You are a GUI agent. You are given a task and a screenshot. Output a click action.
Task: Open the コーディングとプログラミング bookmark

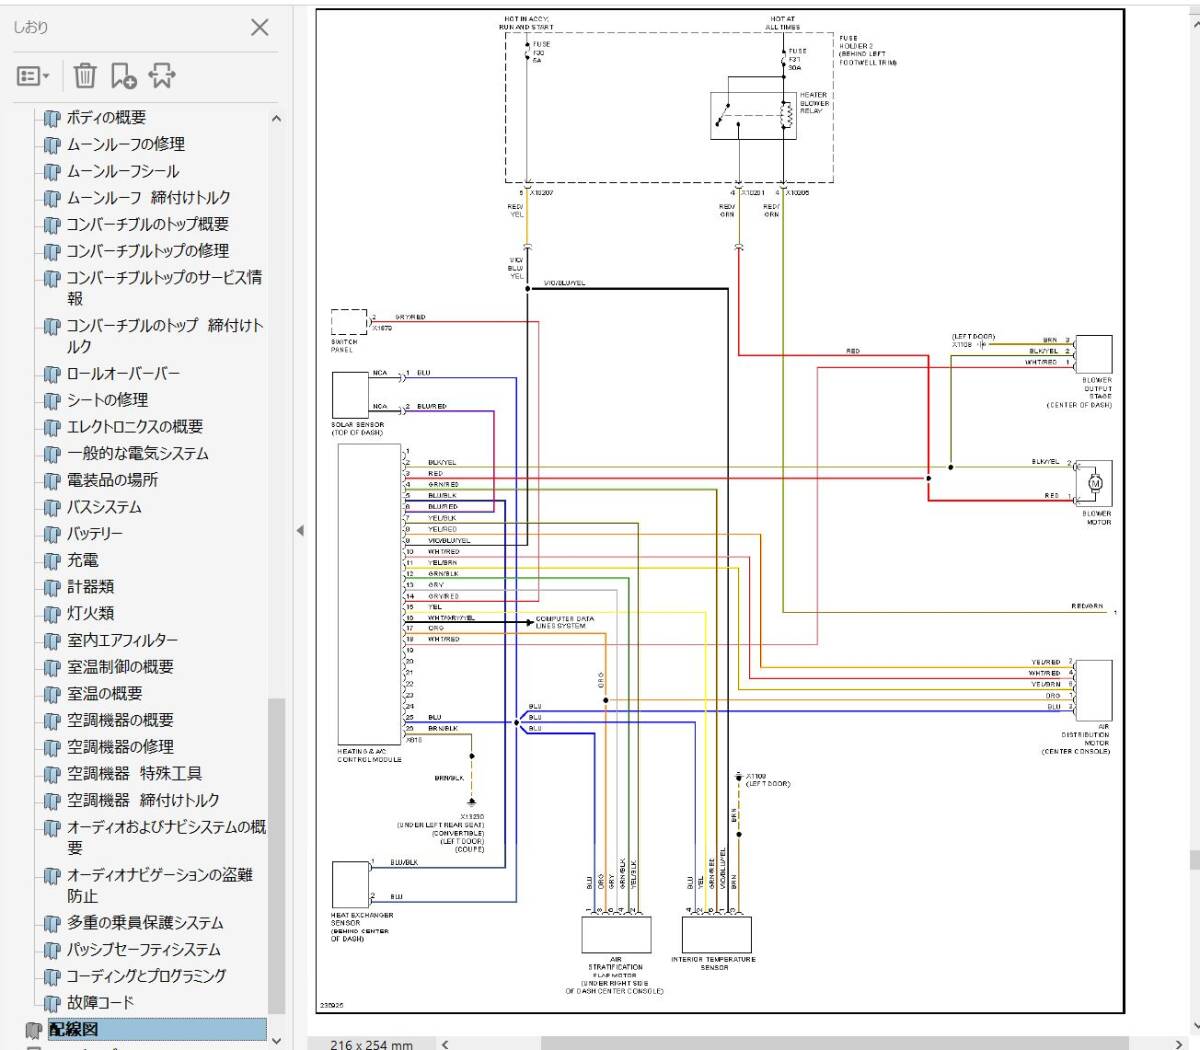(x=146, y=977)
